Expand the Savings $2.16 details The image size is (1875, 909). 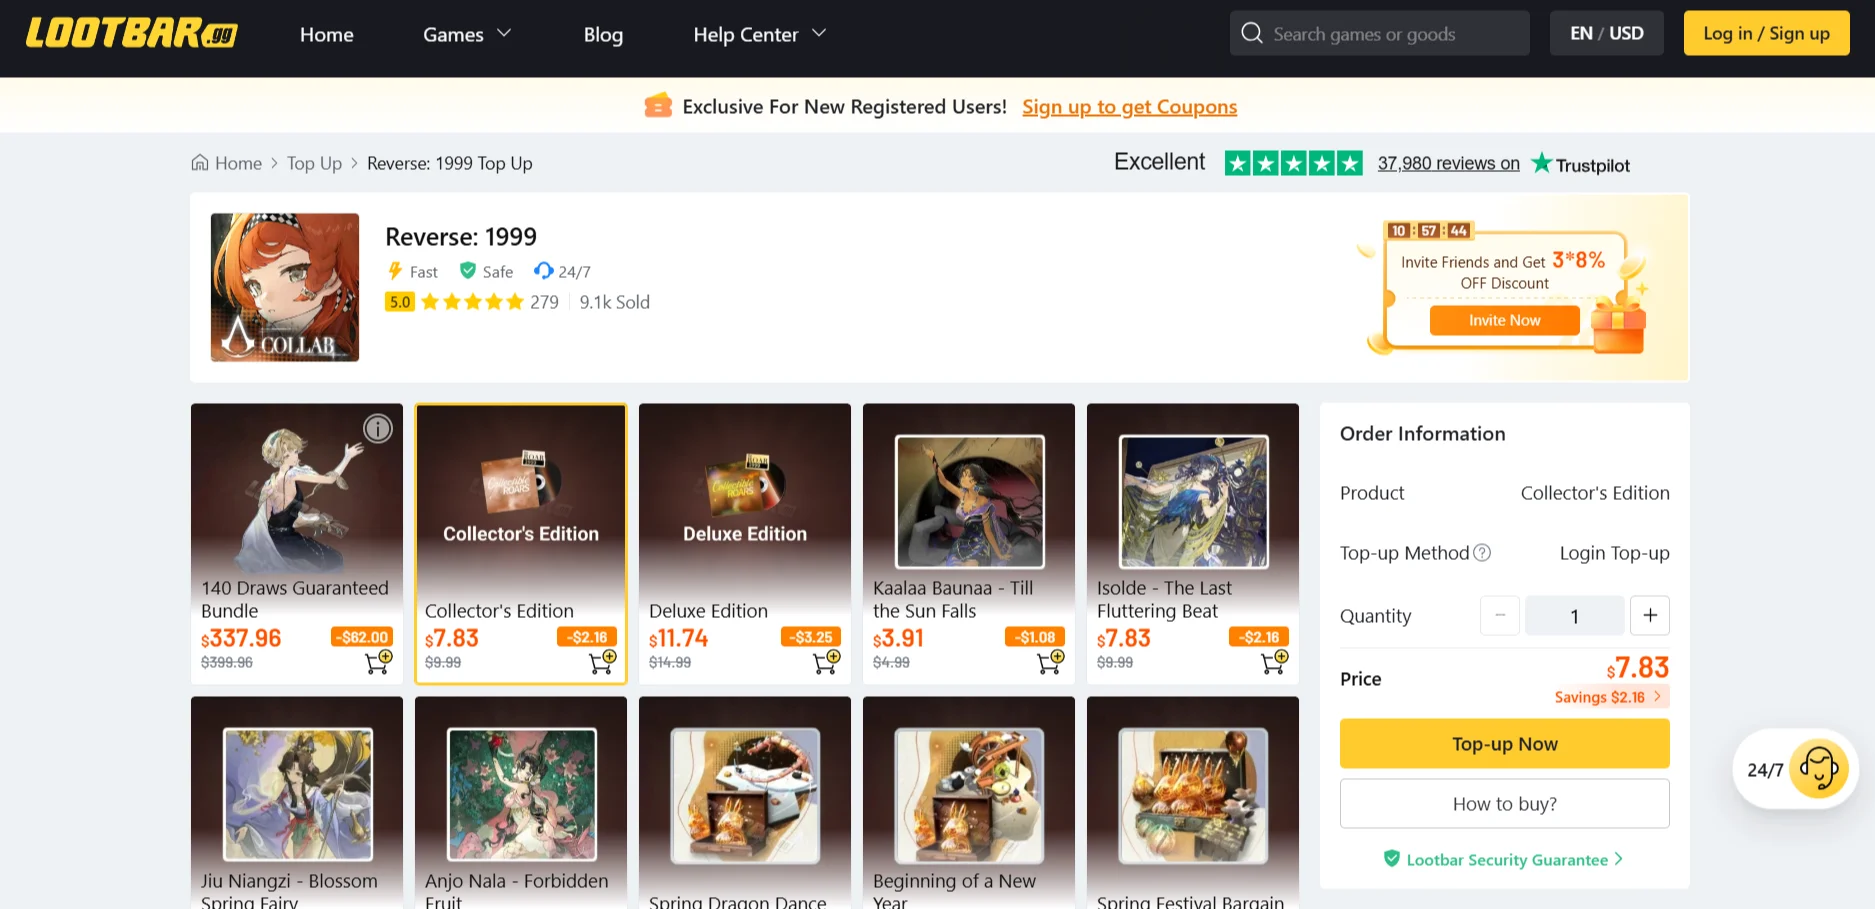pyautogui.click(x=1608, y=697)
